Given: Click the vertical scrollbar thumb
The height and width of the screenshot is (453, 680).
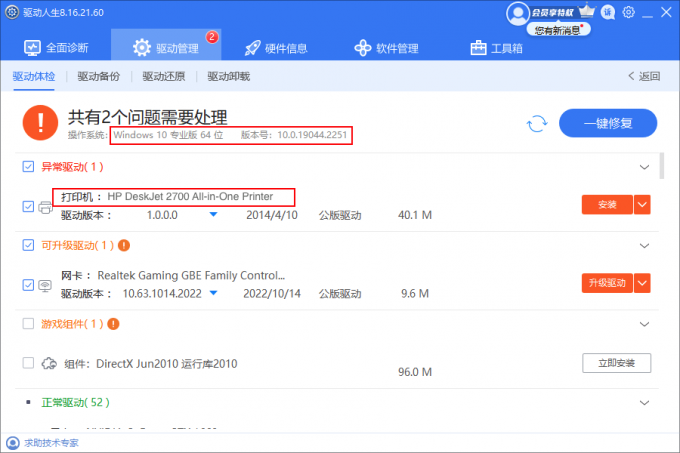Looking at the screenshot, I should click(662, 166).
